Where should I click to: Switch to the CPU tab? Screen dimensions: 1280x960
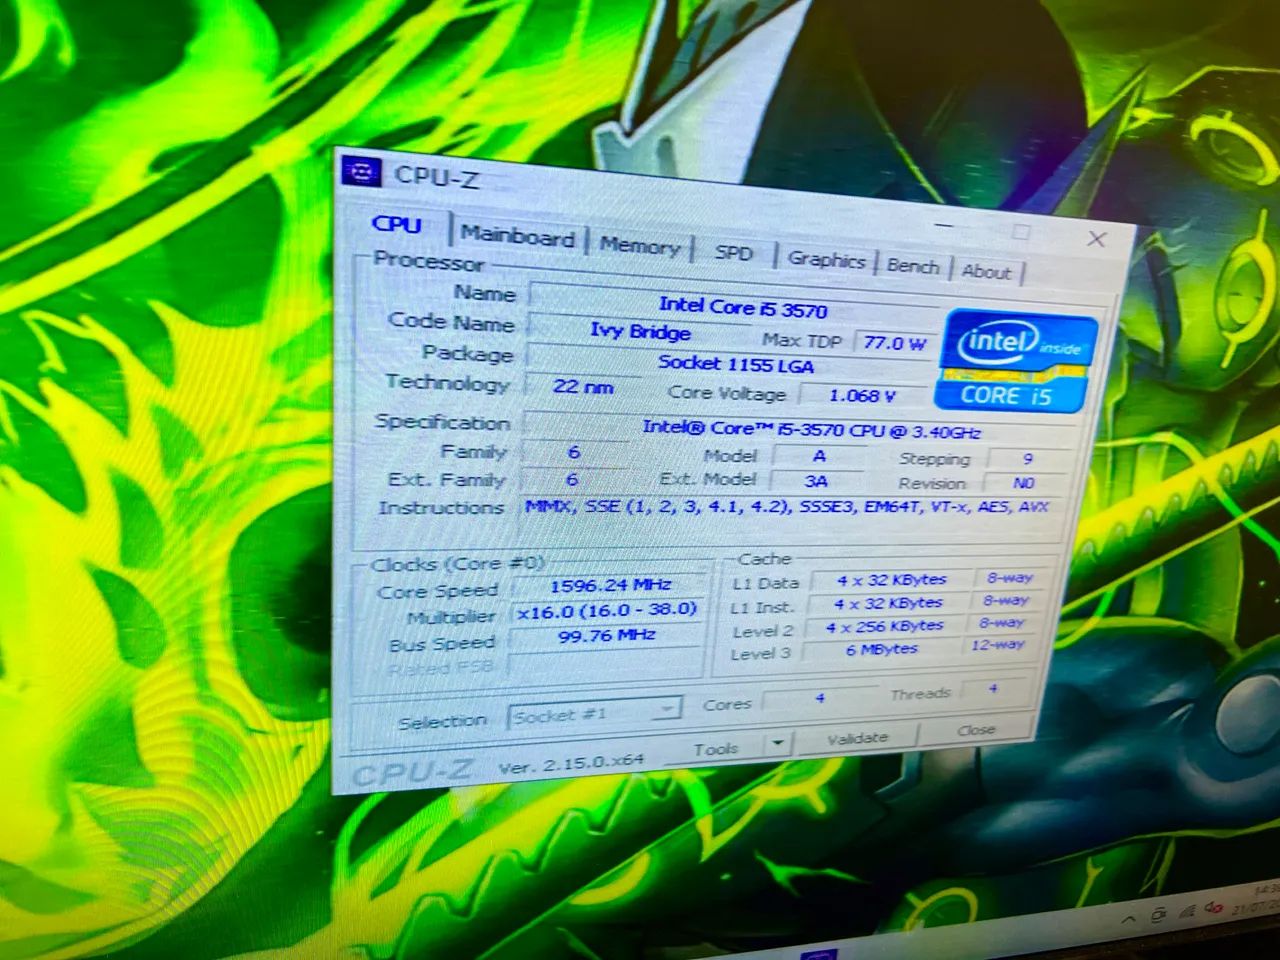(x=397, y=226)
